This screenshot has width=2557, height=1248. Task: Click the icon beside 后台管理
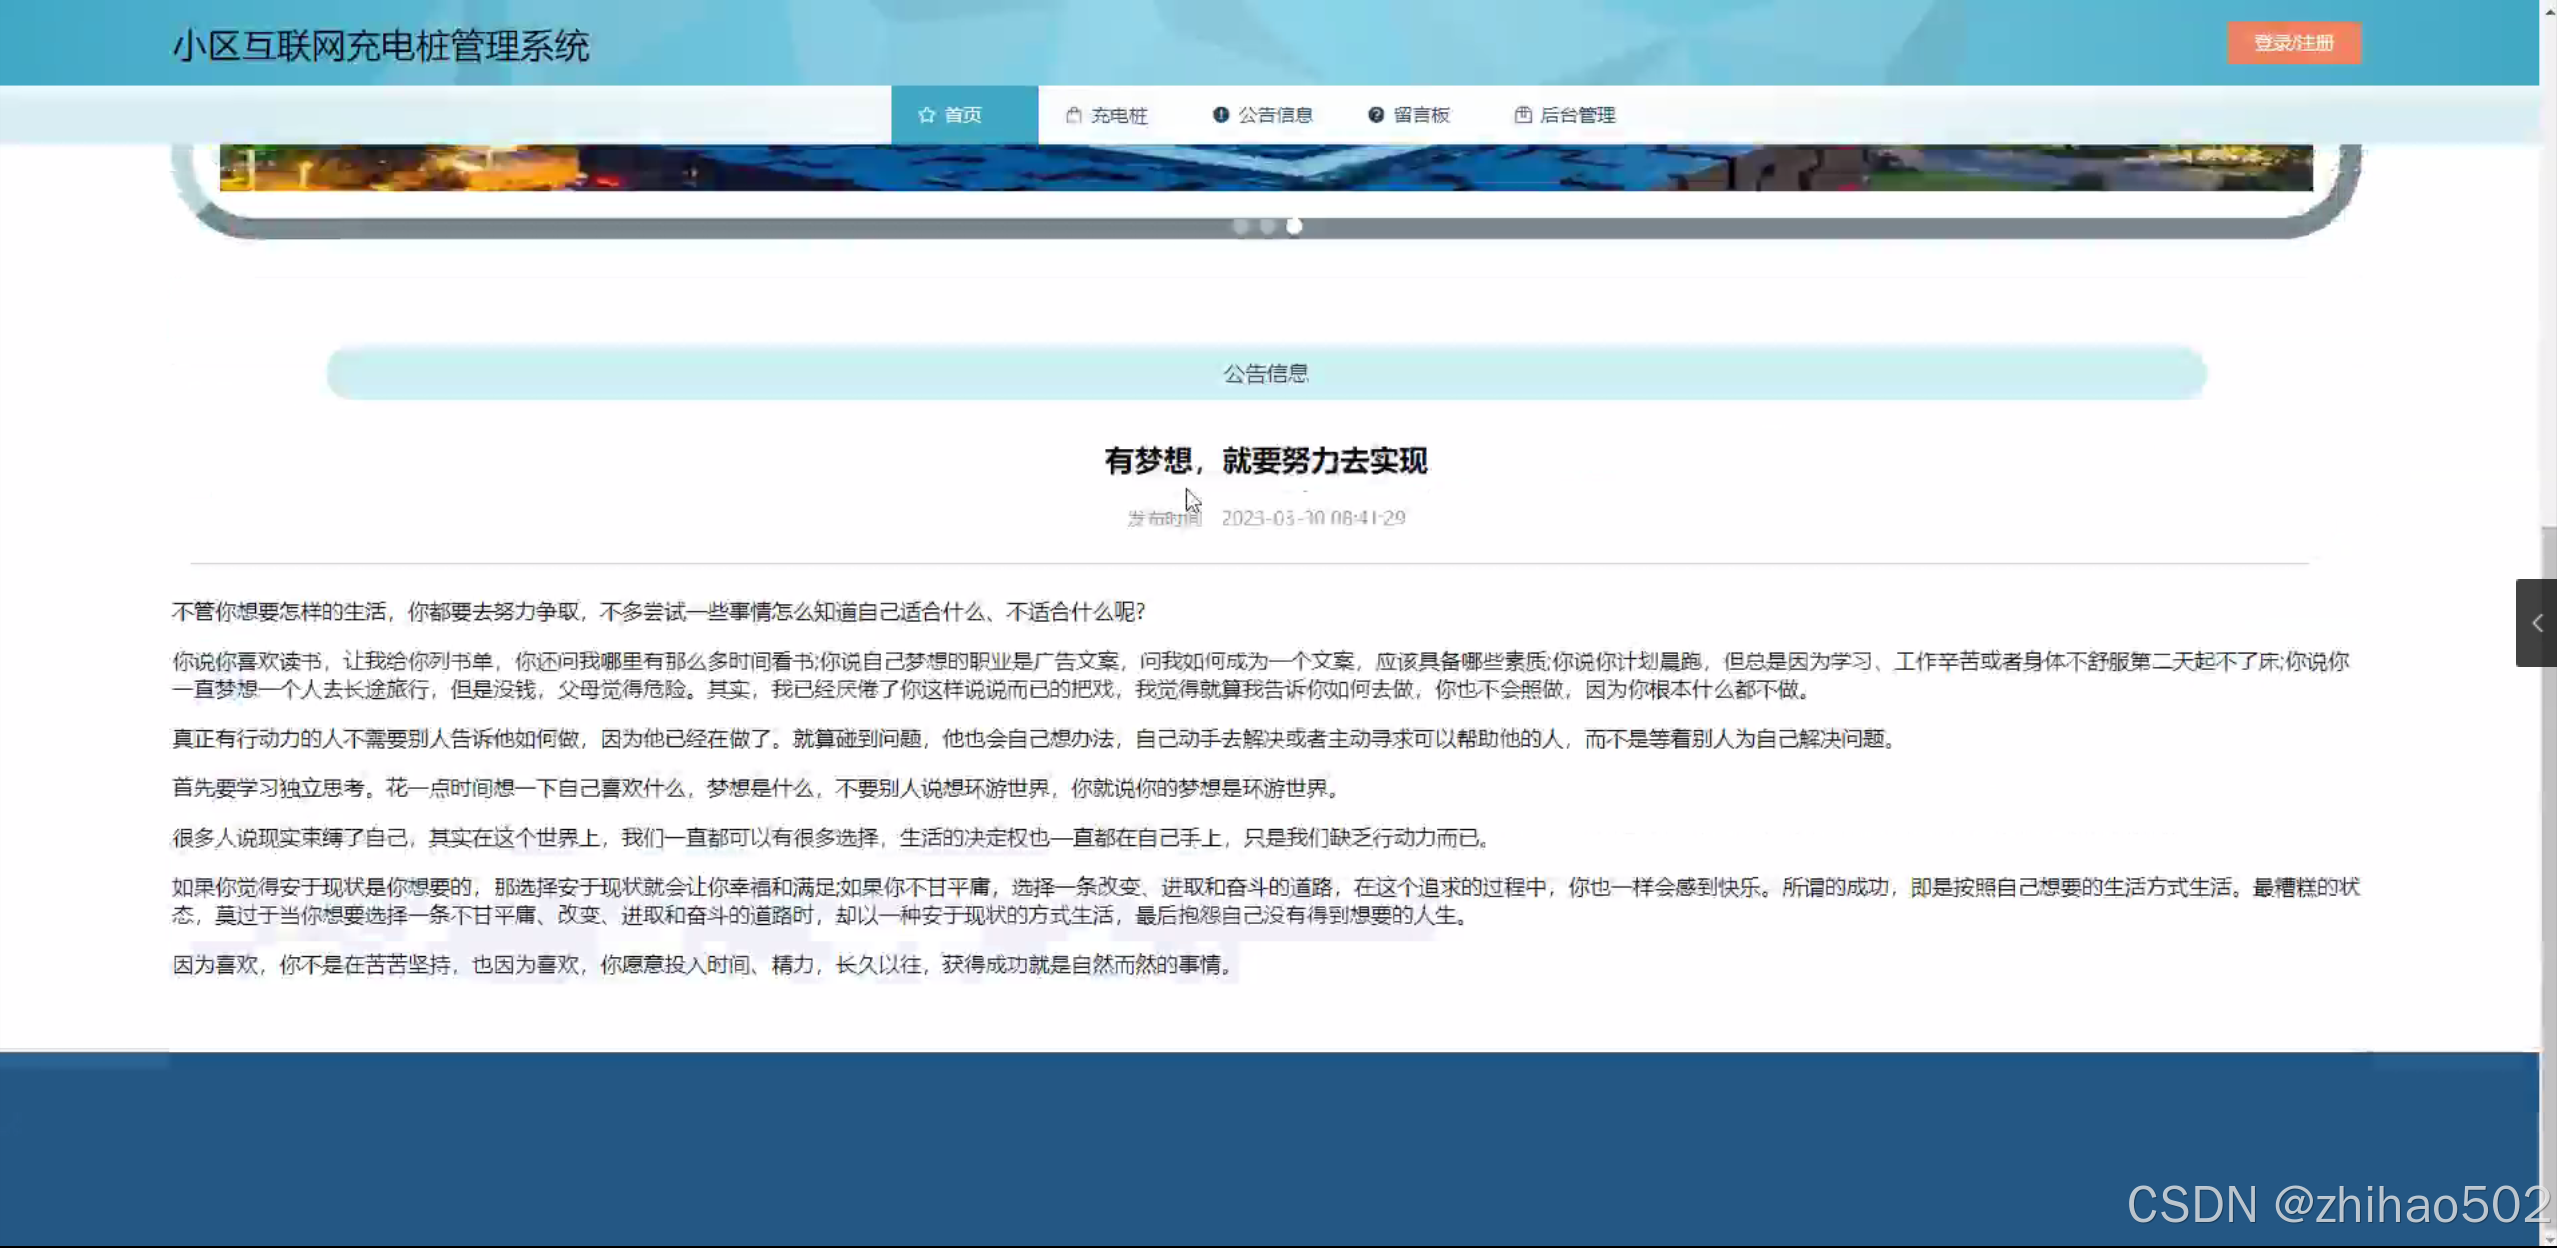1522,115
